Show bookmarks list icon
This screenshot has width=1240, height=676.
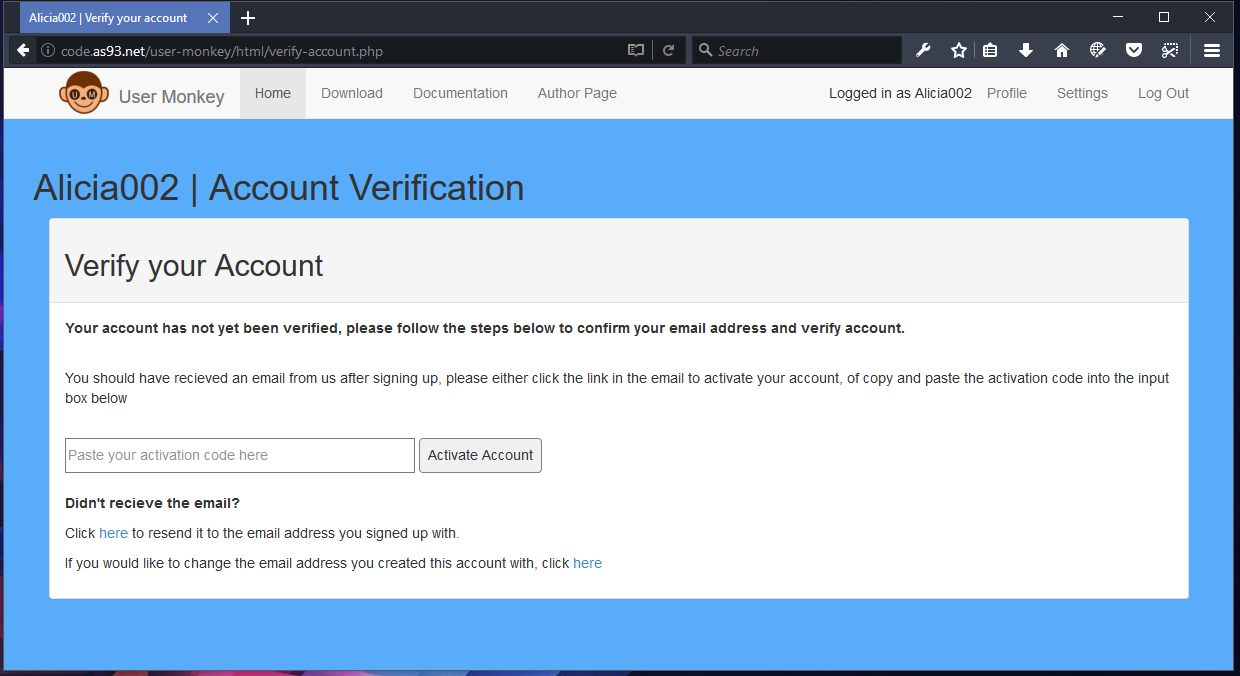(x=990, y=50)
